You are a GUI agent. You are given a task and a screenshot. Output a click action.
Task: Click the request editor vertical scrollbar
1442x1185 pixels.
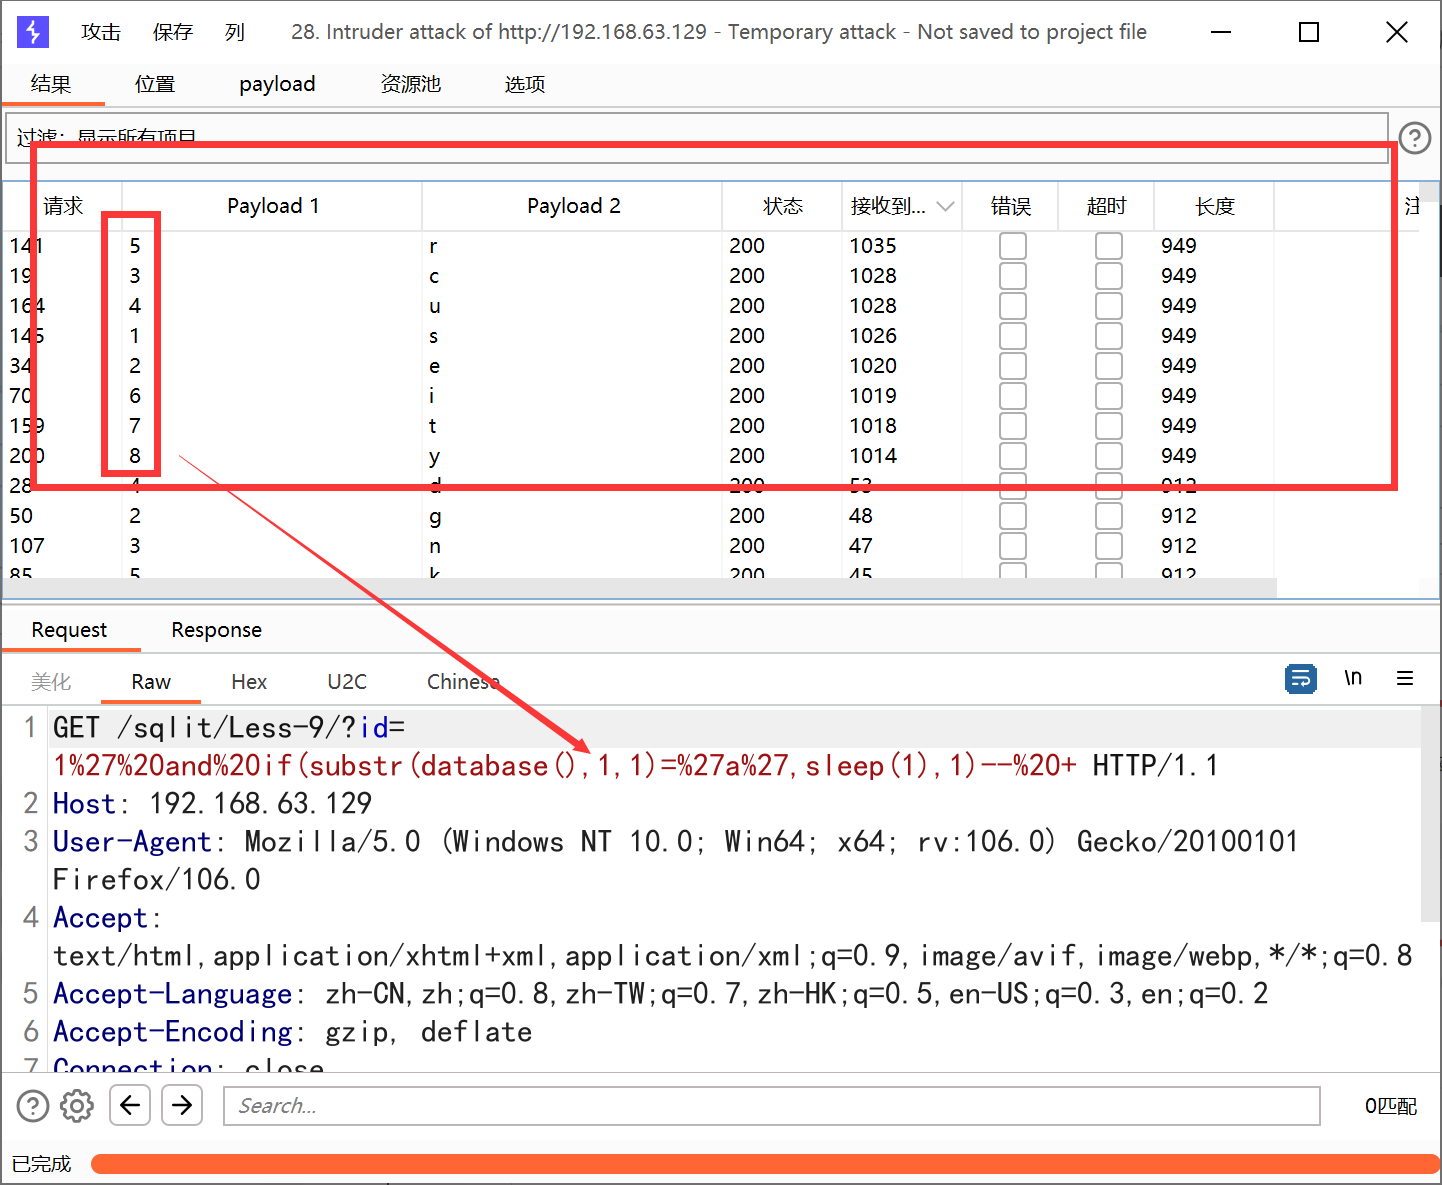click(x=1430, y=814)
